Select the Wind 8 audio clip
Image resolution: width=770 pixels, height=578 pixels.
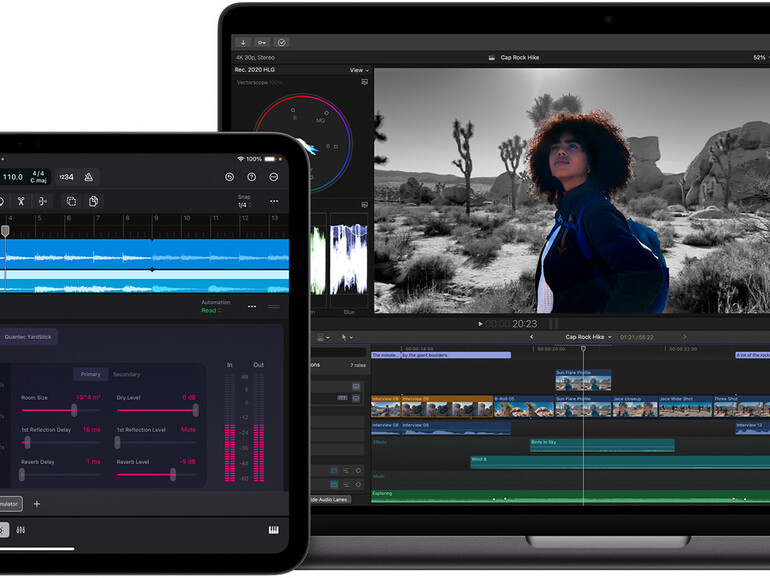coord(620,463)
